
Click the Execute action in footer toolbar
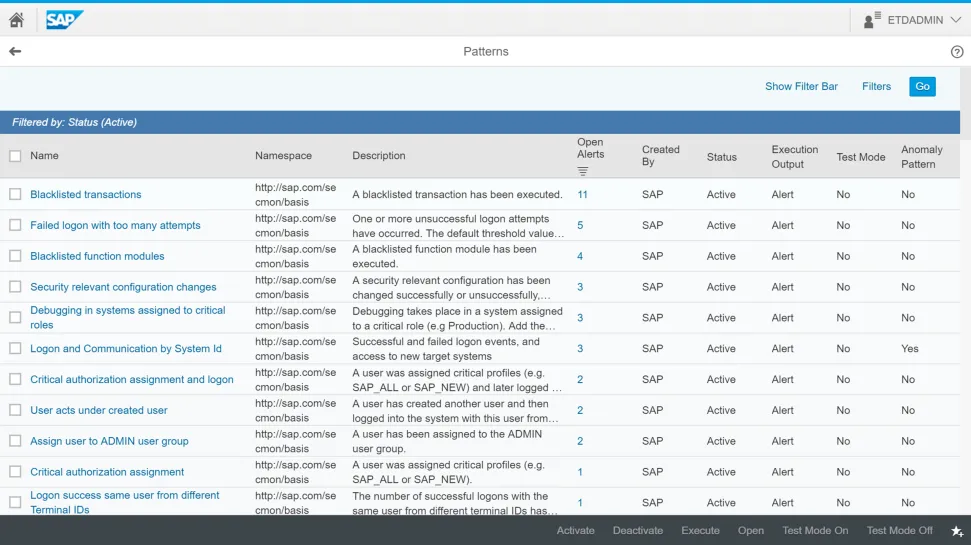point(700,531)
